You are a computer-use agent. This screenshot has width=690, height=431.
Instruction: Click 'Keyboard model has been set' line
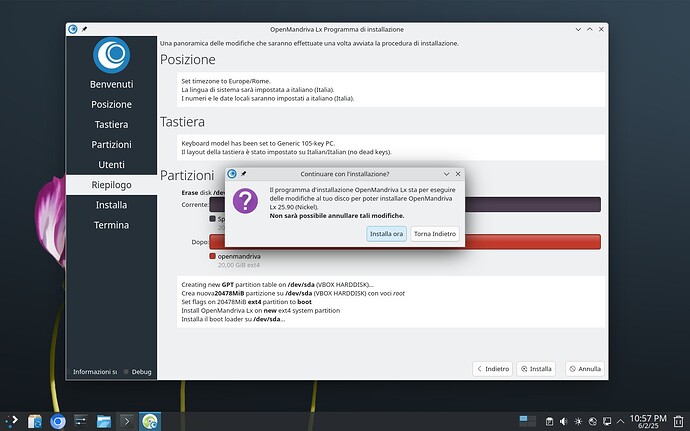[x=258, y=144]
